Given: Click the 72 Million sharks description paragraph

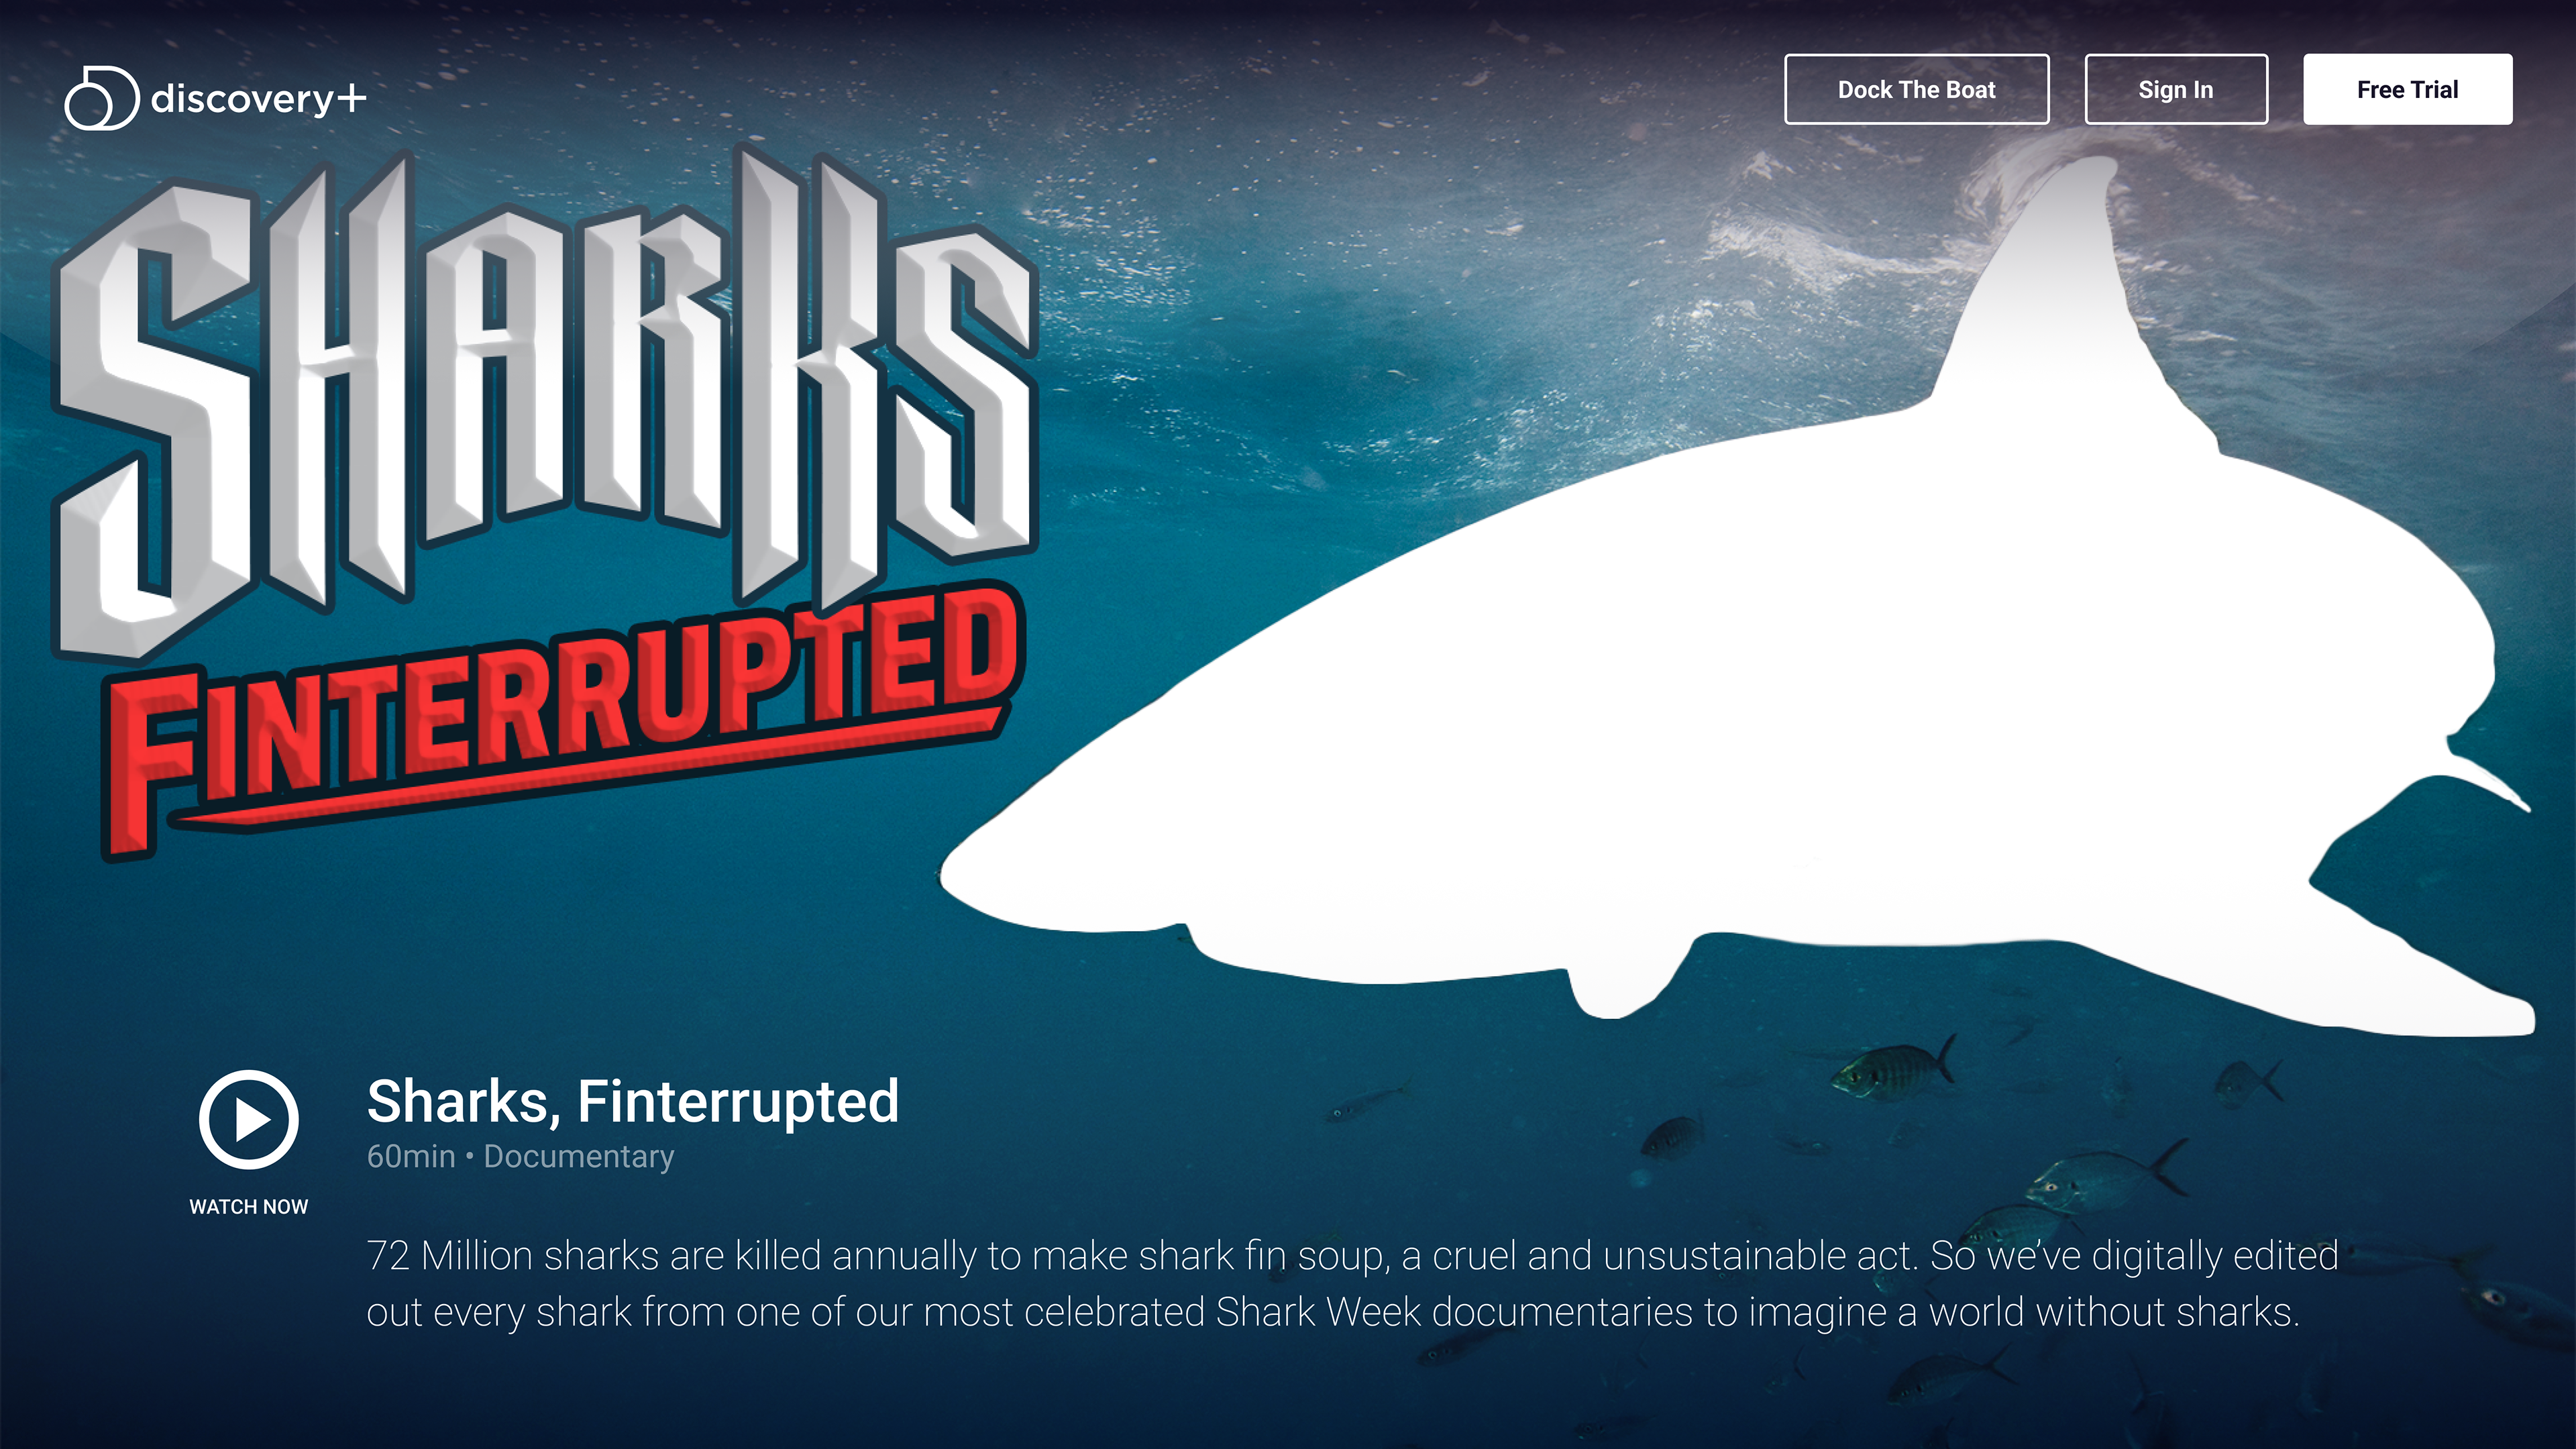Looking at the screenshot, I should coord(1352,1283).
